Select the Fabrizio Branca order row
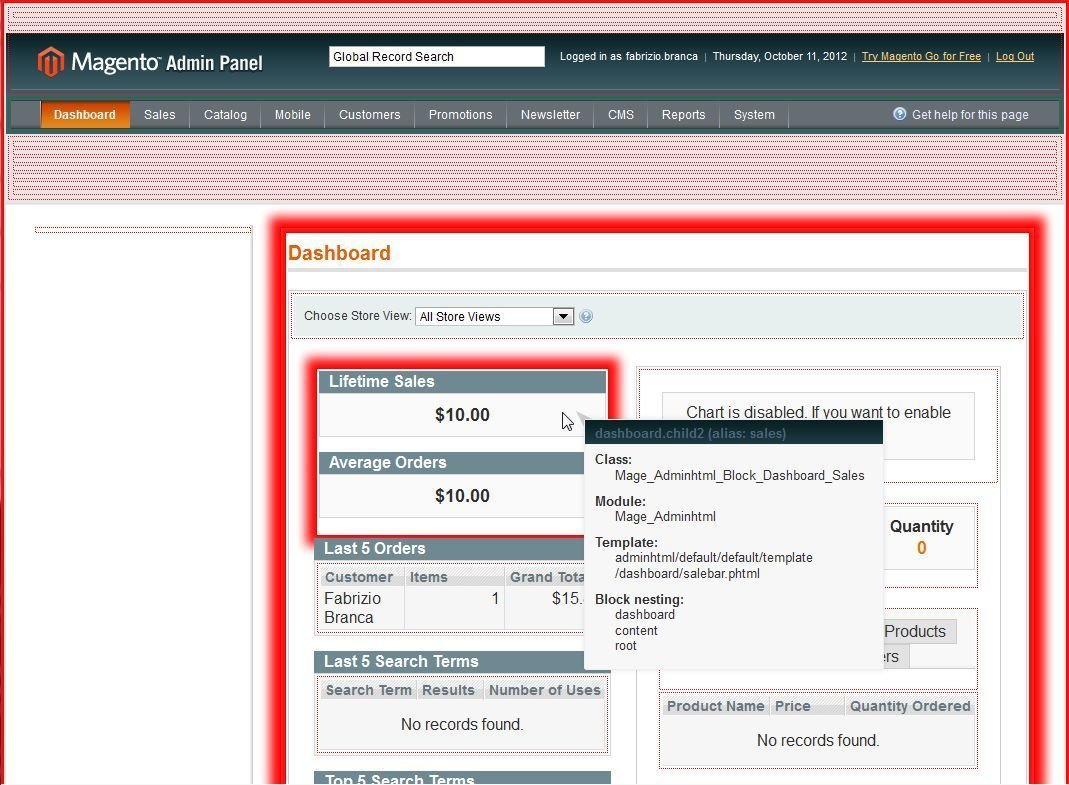Screen dimensions: 1069x785 coord(453,608)
